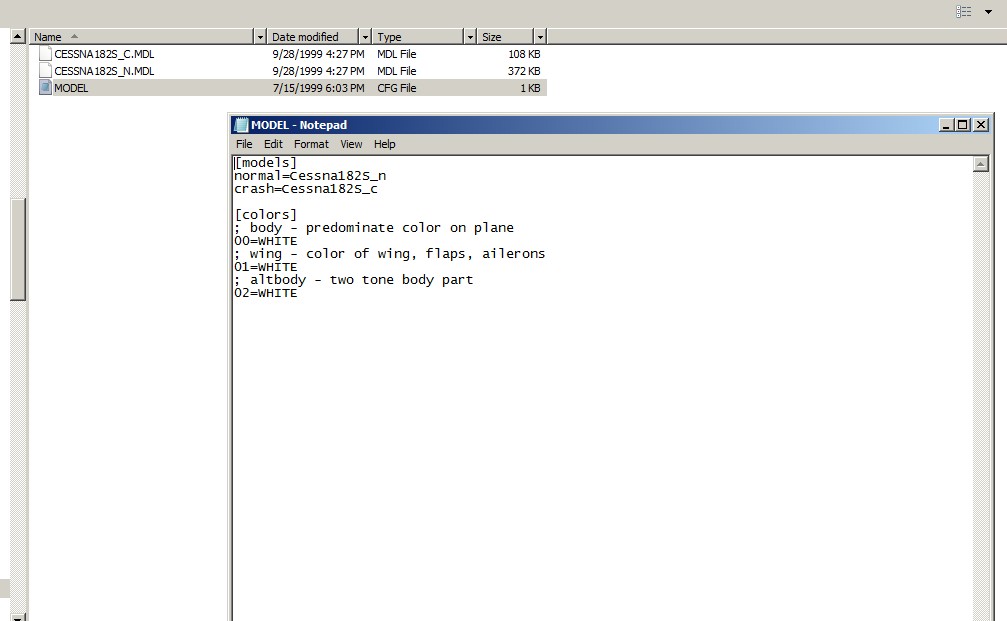1007x621 pixels.
Task: Click the CESSNA182S_C.MDL file icon
Action: coord(45,54)
